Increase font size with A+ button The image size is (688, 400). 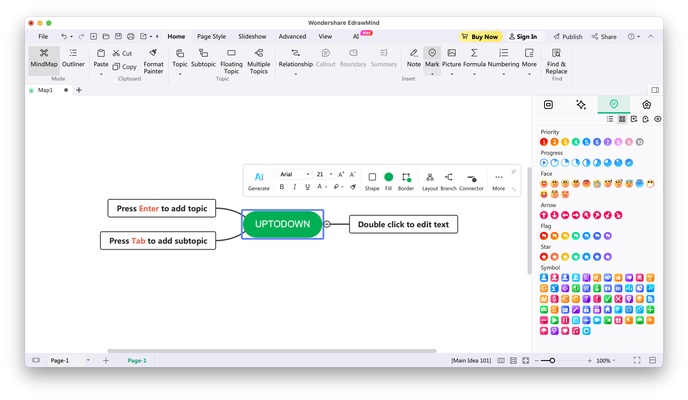click(341, 174)
